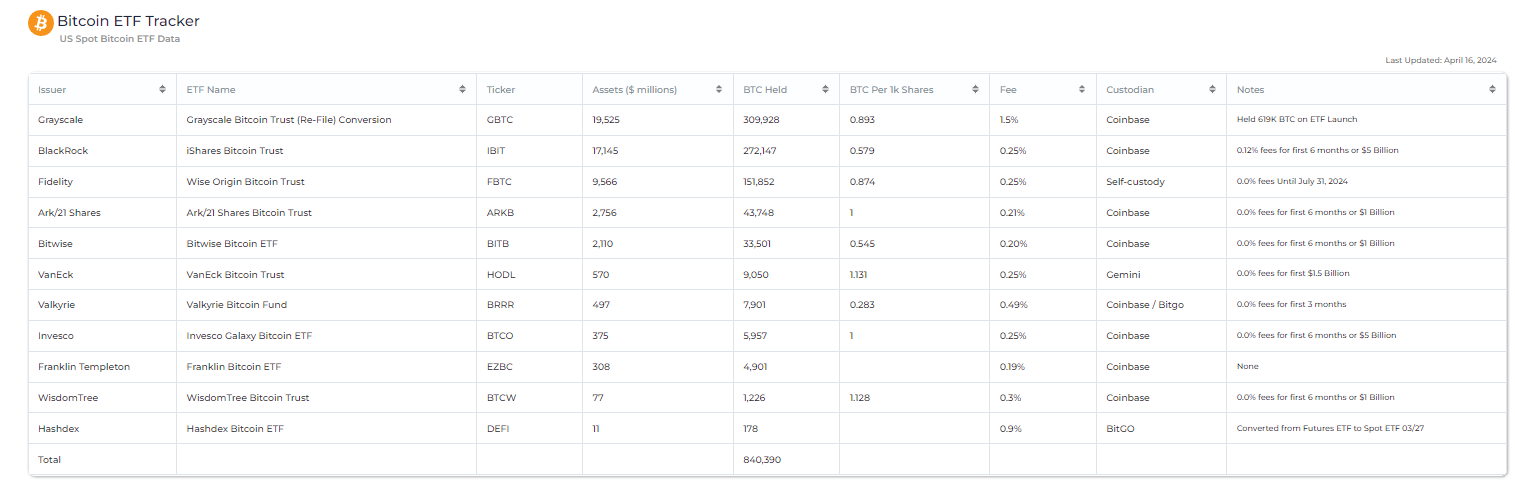Screen dimensions: 1515x482
Task: Click the Custodian column header
Action: pyautogui.click(x=1130, y=90)
